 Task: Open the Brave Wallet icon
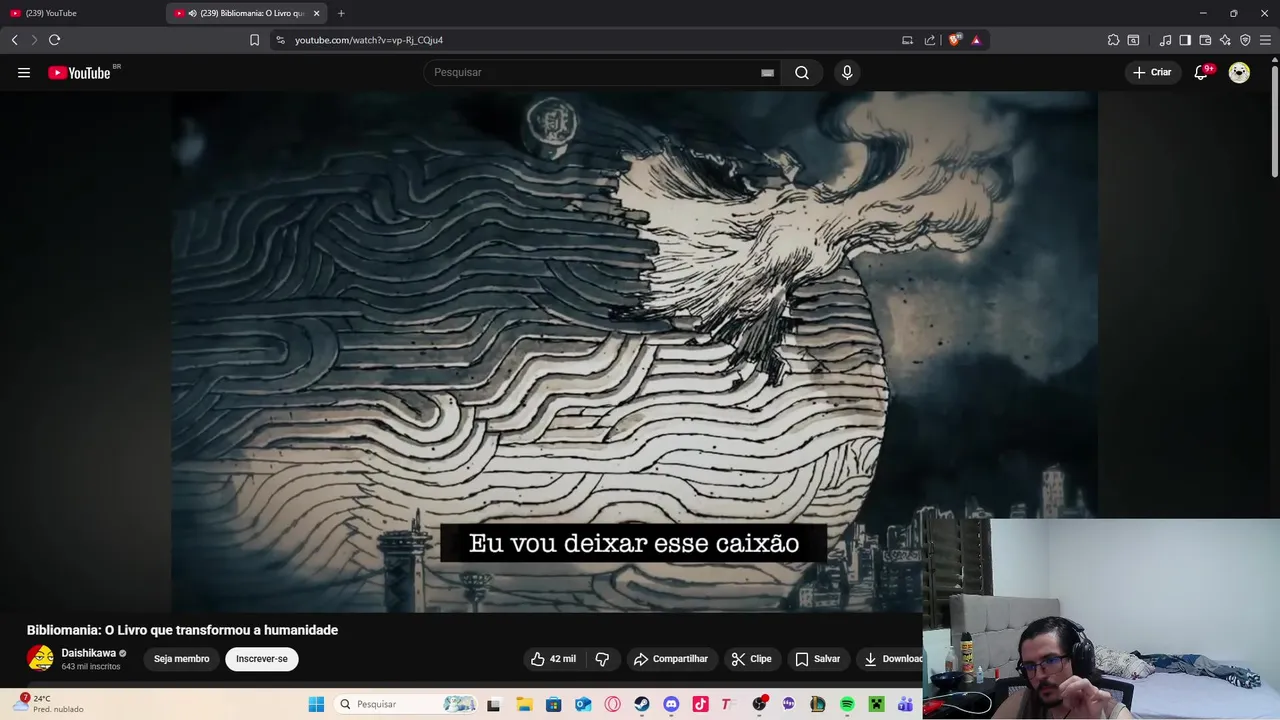click(x=1205, y=40)
